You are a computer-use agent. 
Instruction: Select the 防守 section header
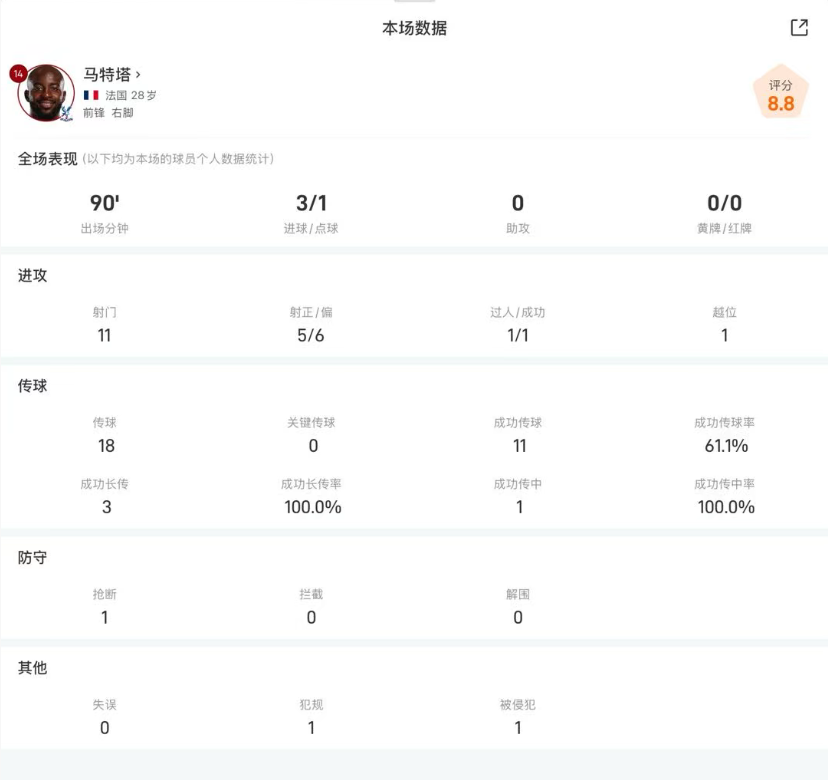click(32, 557)
